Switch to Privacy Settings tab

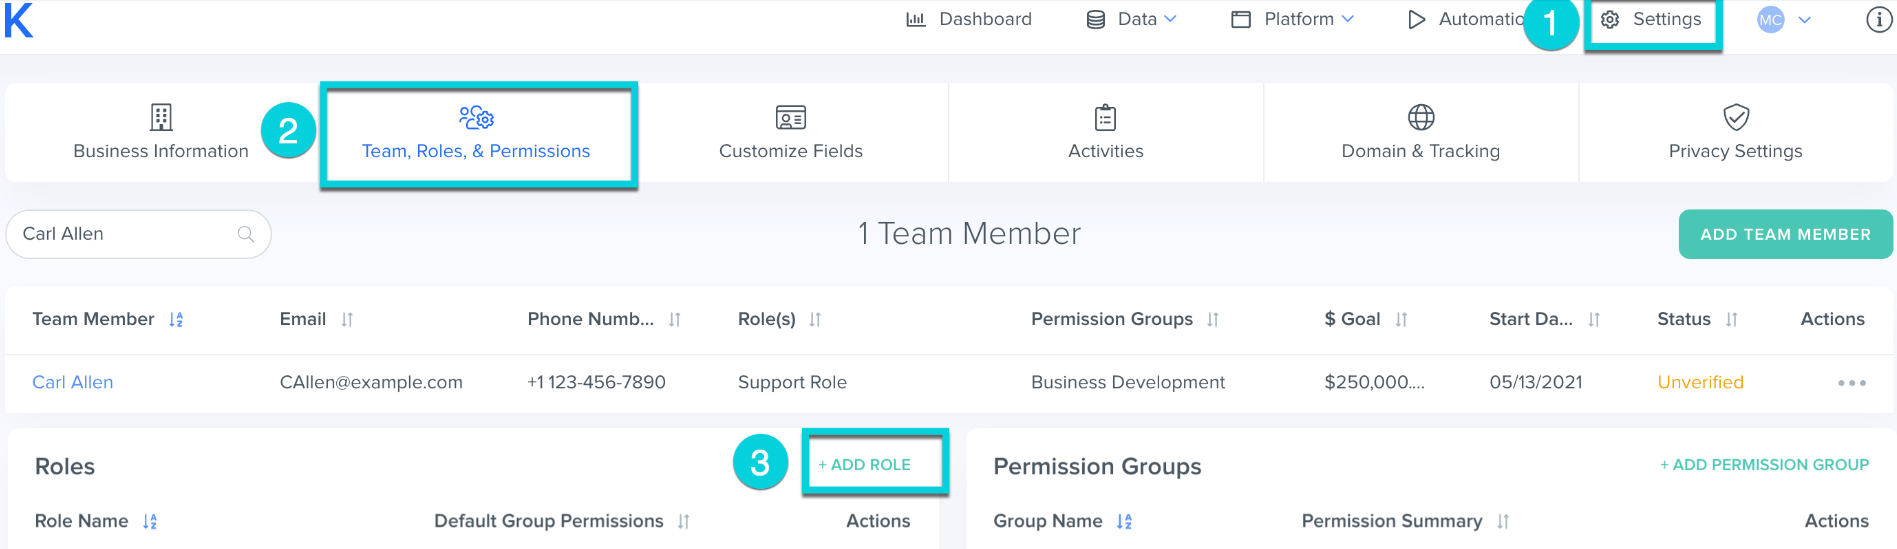(1735, 132)
